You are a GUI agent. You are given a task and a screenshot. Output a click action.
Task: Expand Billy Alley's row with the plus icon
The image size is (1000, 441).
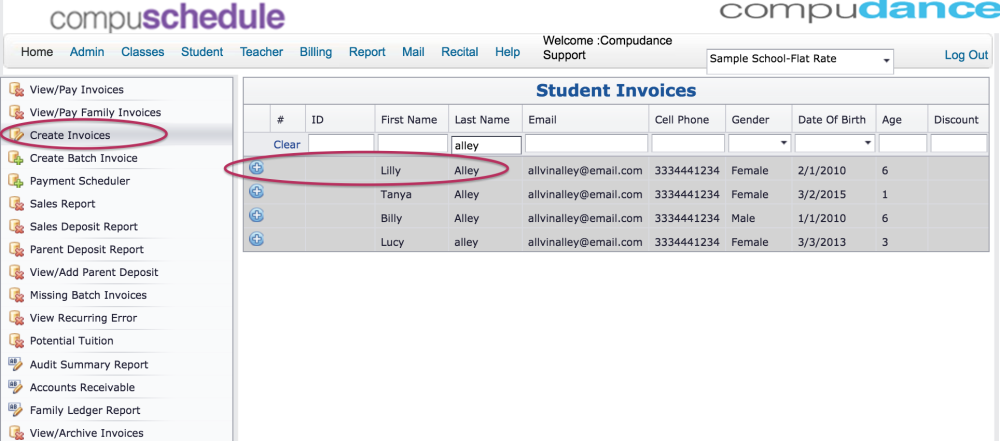click(256, 216)
